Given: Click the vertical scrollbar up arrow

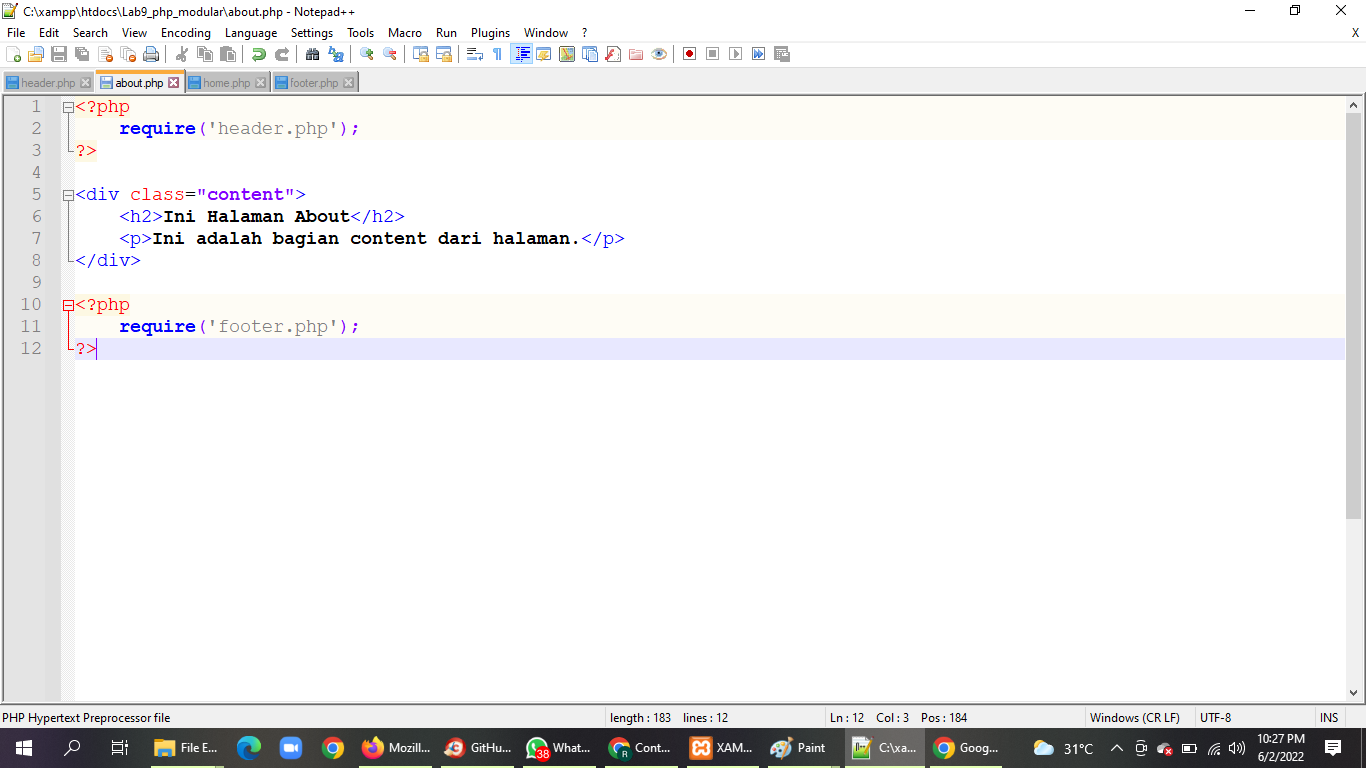Looking at the screenshot, I should 1355,105.
